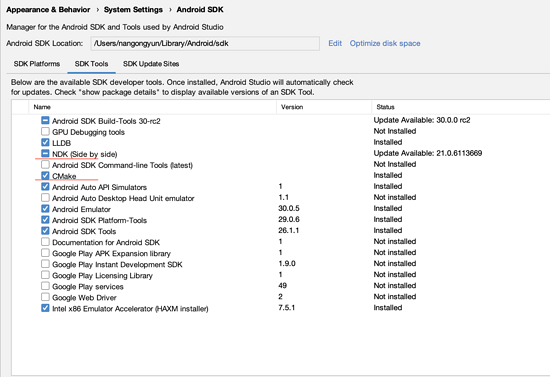
Task: Click the Edit link for SDK location
Action: click(x=335, y=43)
